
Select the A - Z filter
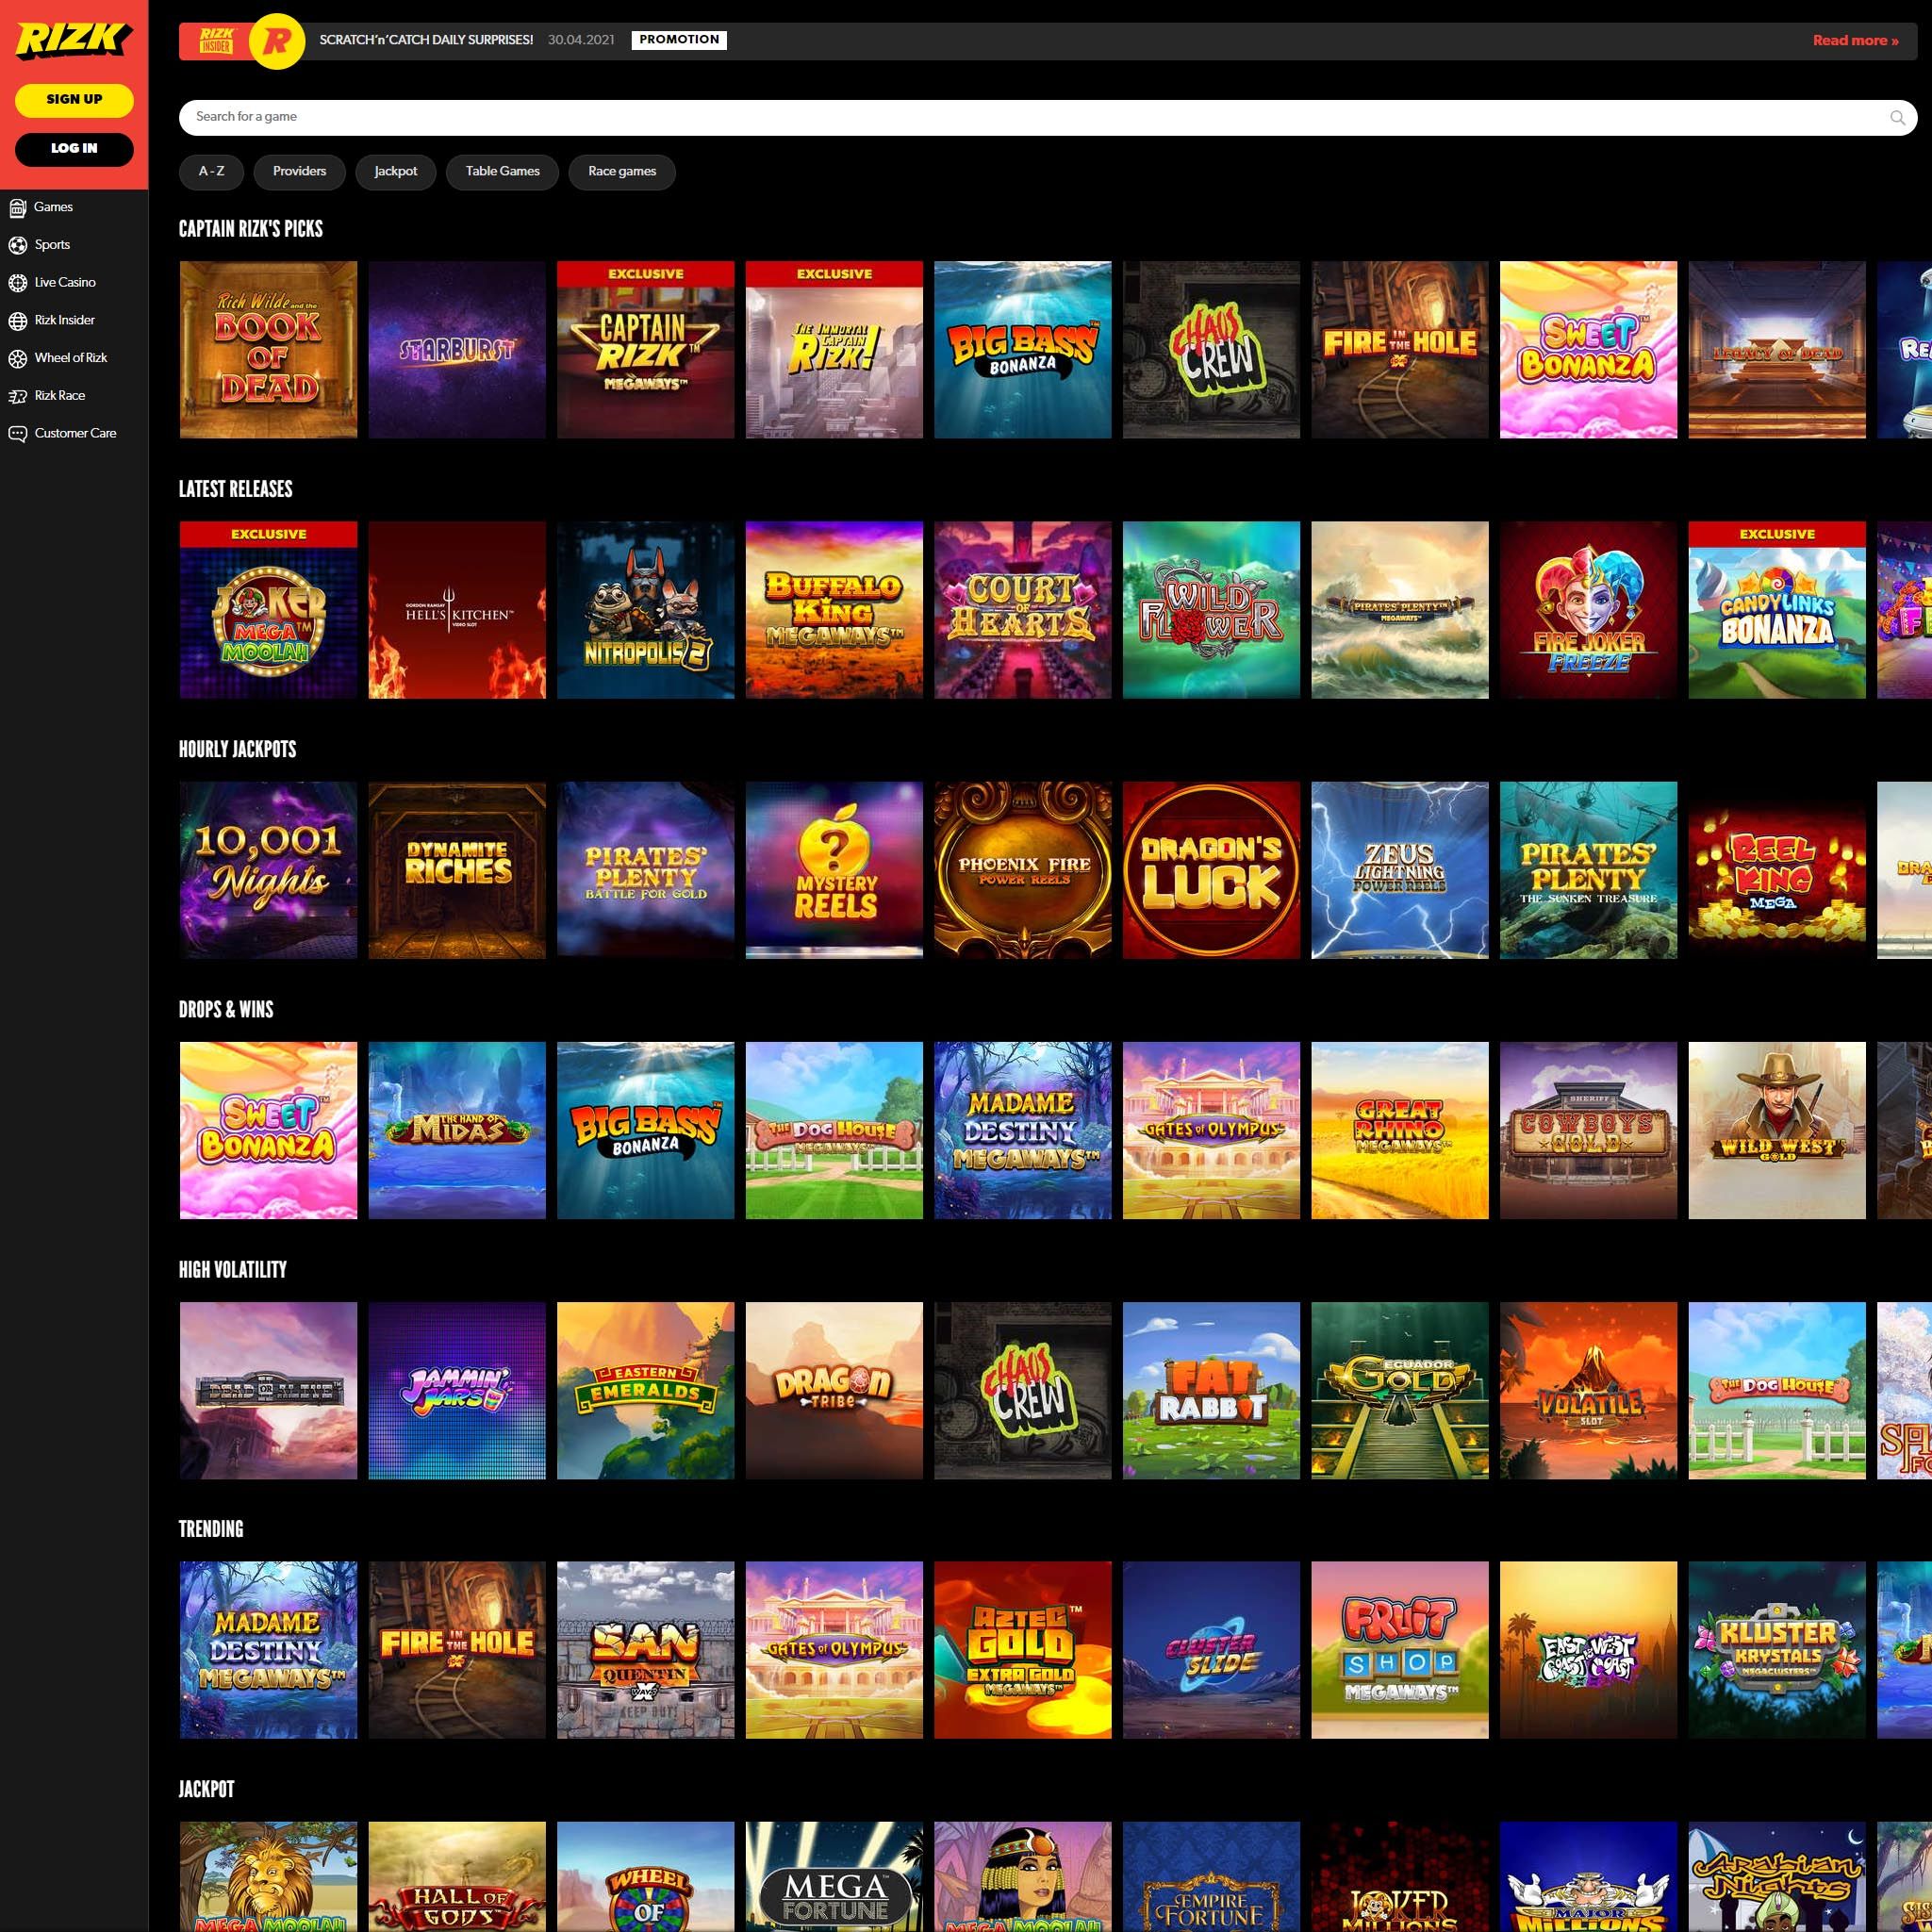point(211,172)
